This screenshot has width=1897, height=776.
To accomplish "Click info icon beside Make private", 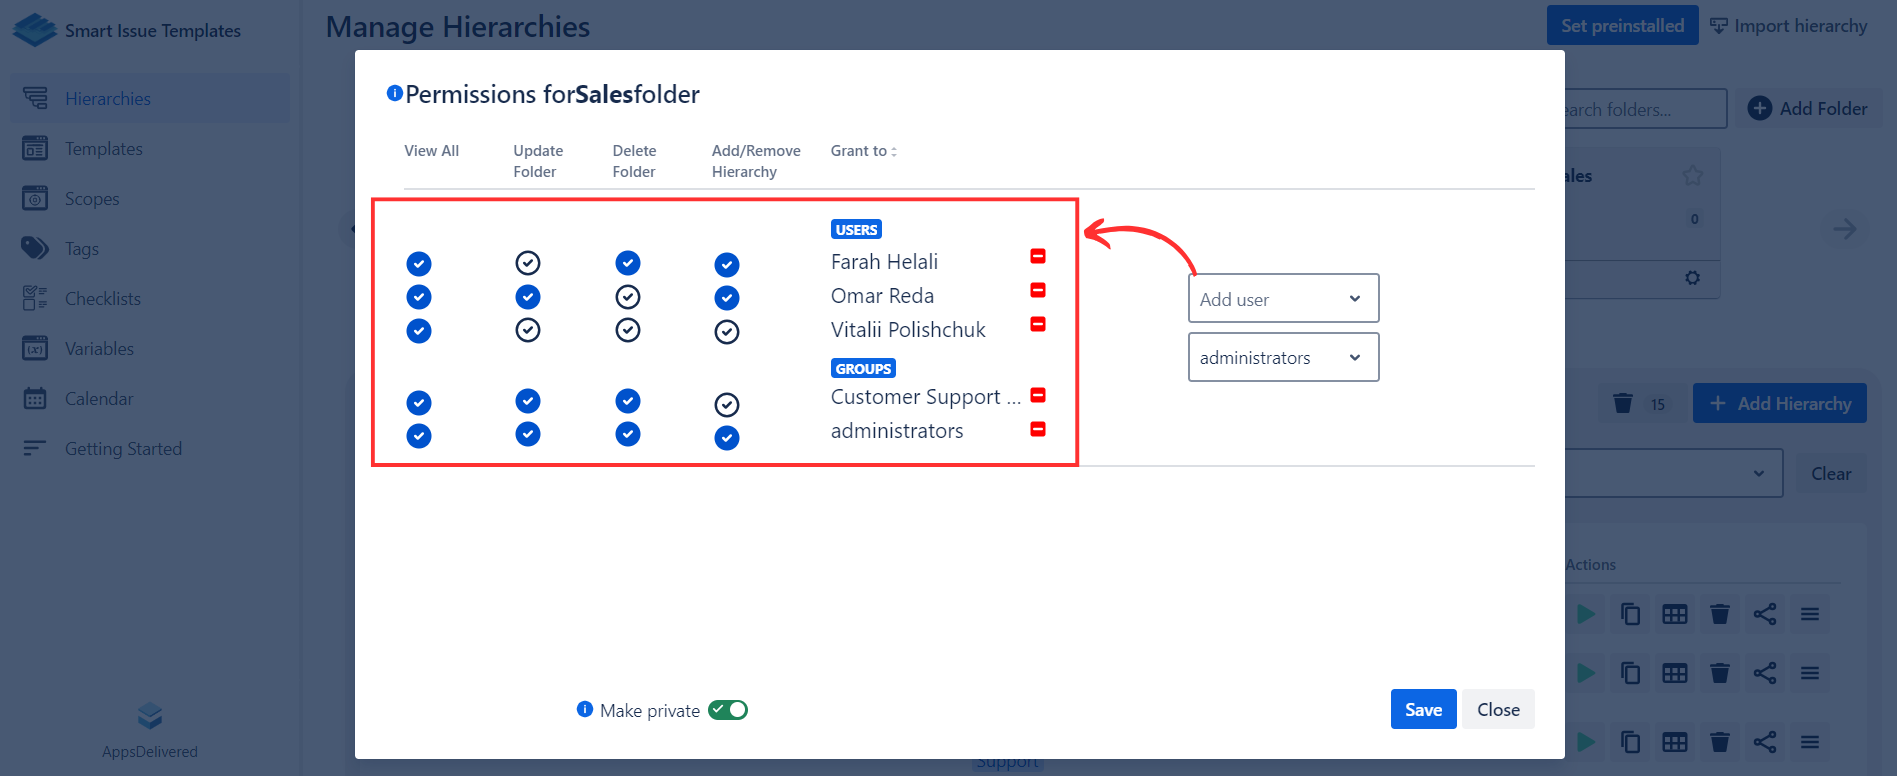I will click(x=585, y=710).
